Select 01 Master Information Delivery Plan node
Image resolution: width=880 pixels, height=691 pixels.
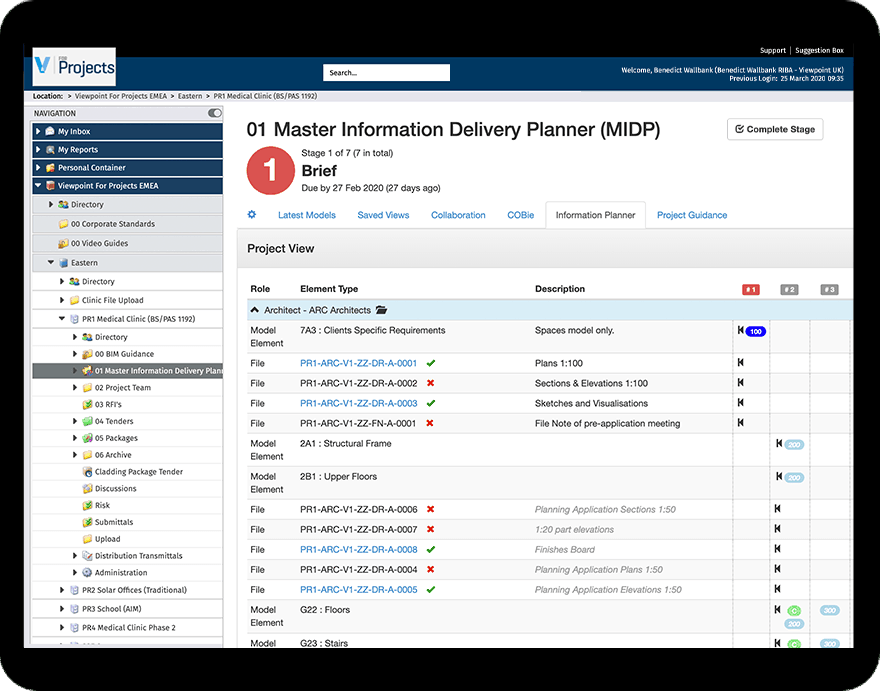127,370
